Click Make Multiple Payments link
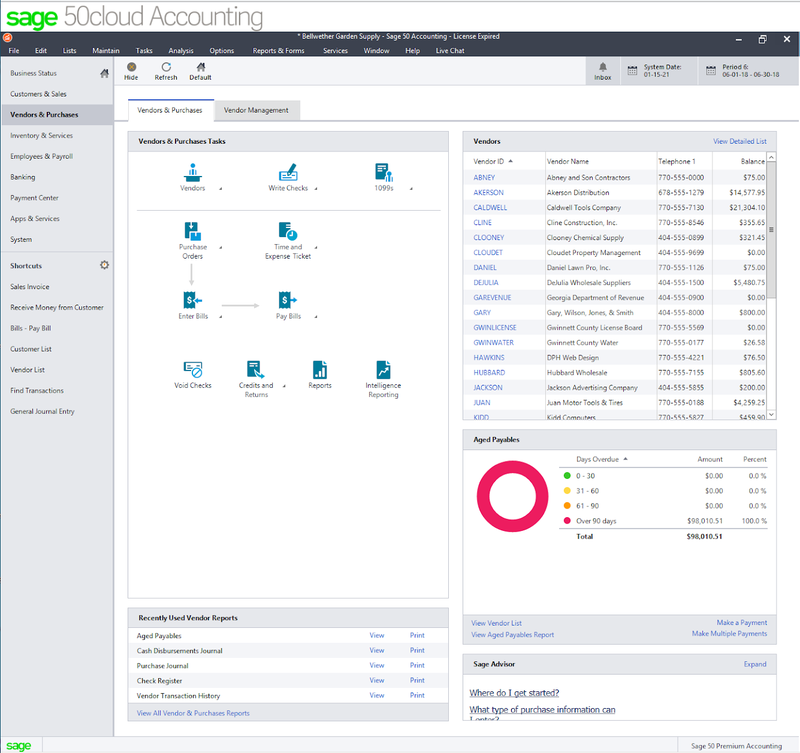This screenshot has width=800, height=753. coord(729,634)
